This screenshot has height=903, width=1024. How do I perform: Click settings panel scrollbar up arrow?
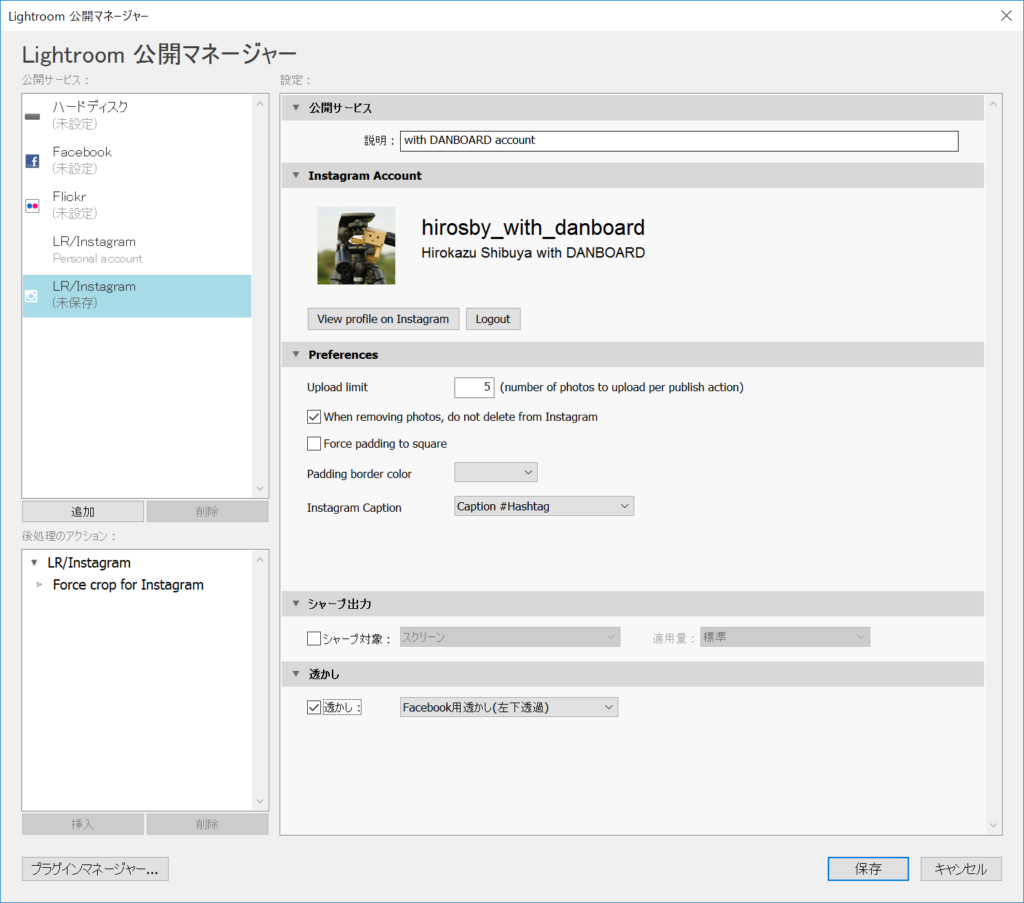pos(993,104)
